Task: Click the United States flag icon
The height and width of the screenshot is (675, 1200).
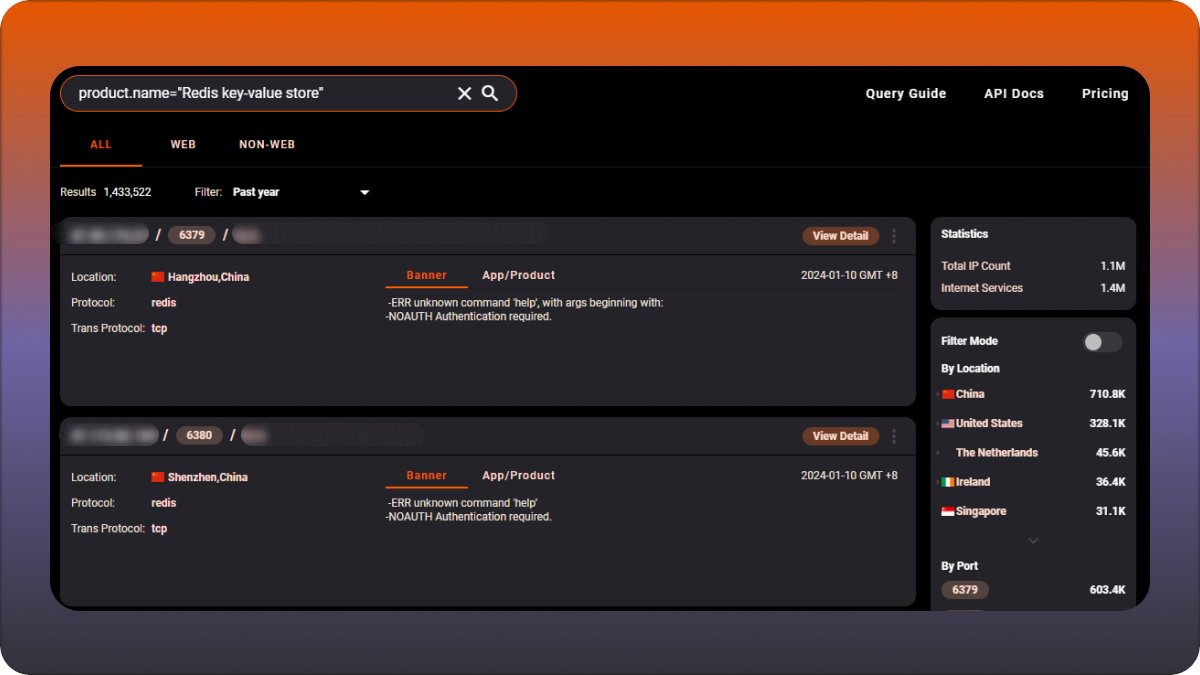Action: 948,423
